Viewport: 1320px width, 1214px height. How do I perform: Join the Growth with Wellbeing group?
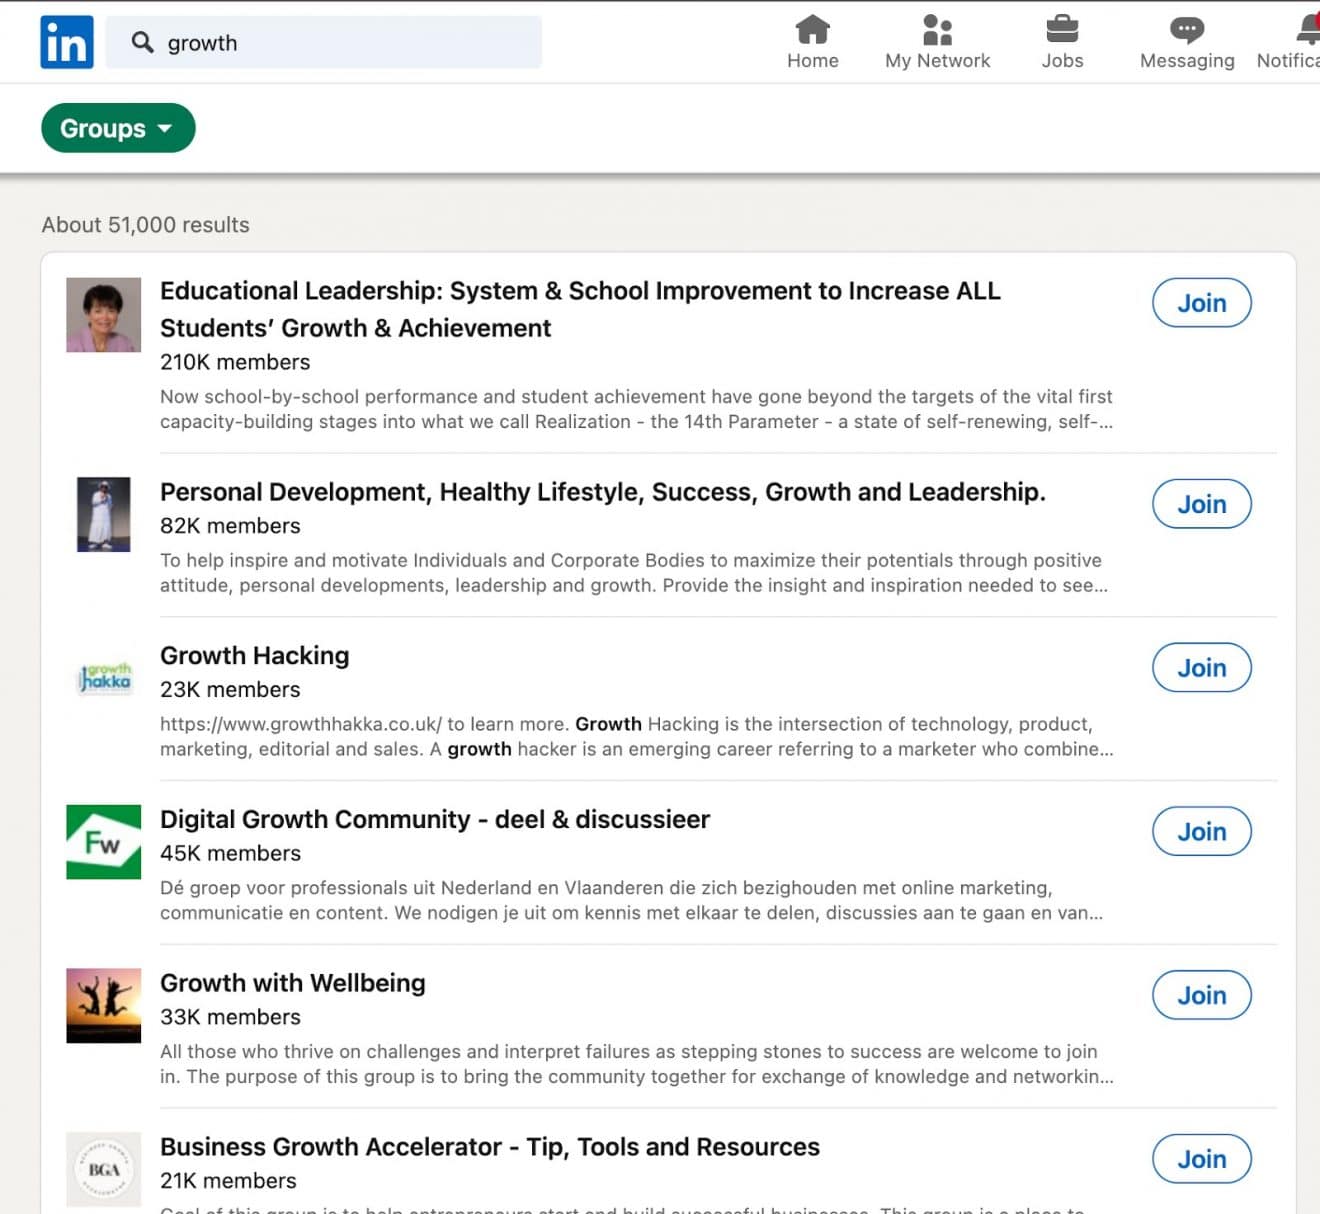point(1201,995)
